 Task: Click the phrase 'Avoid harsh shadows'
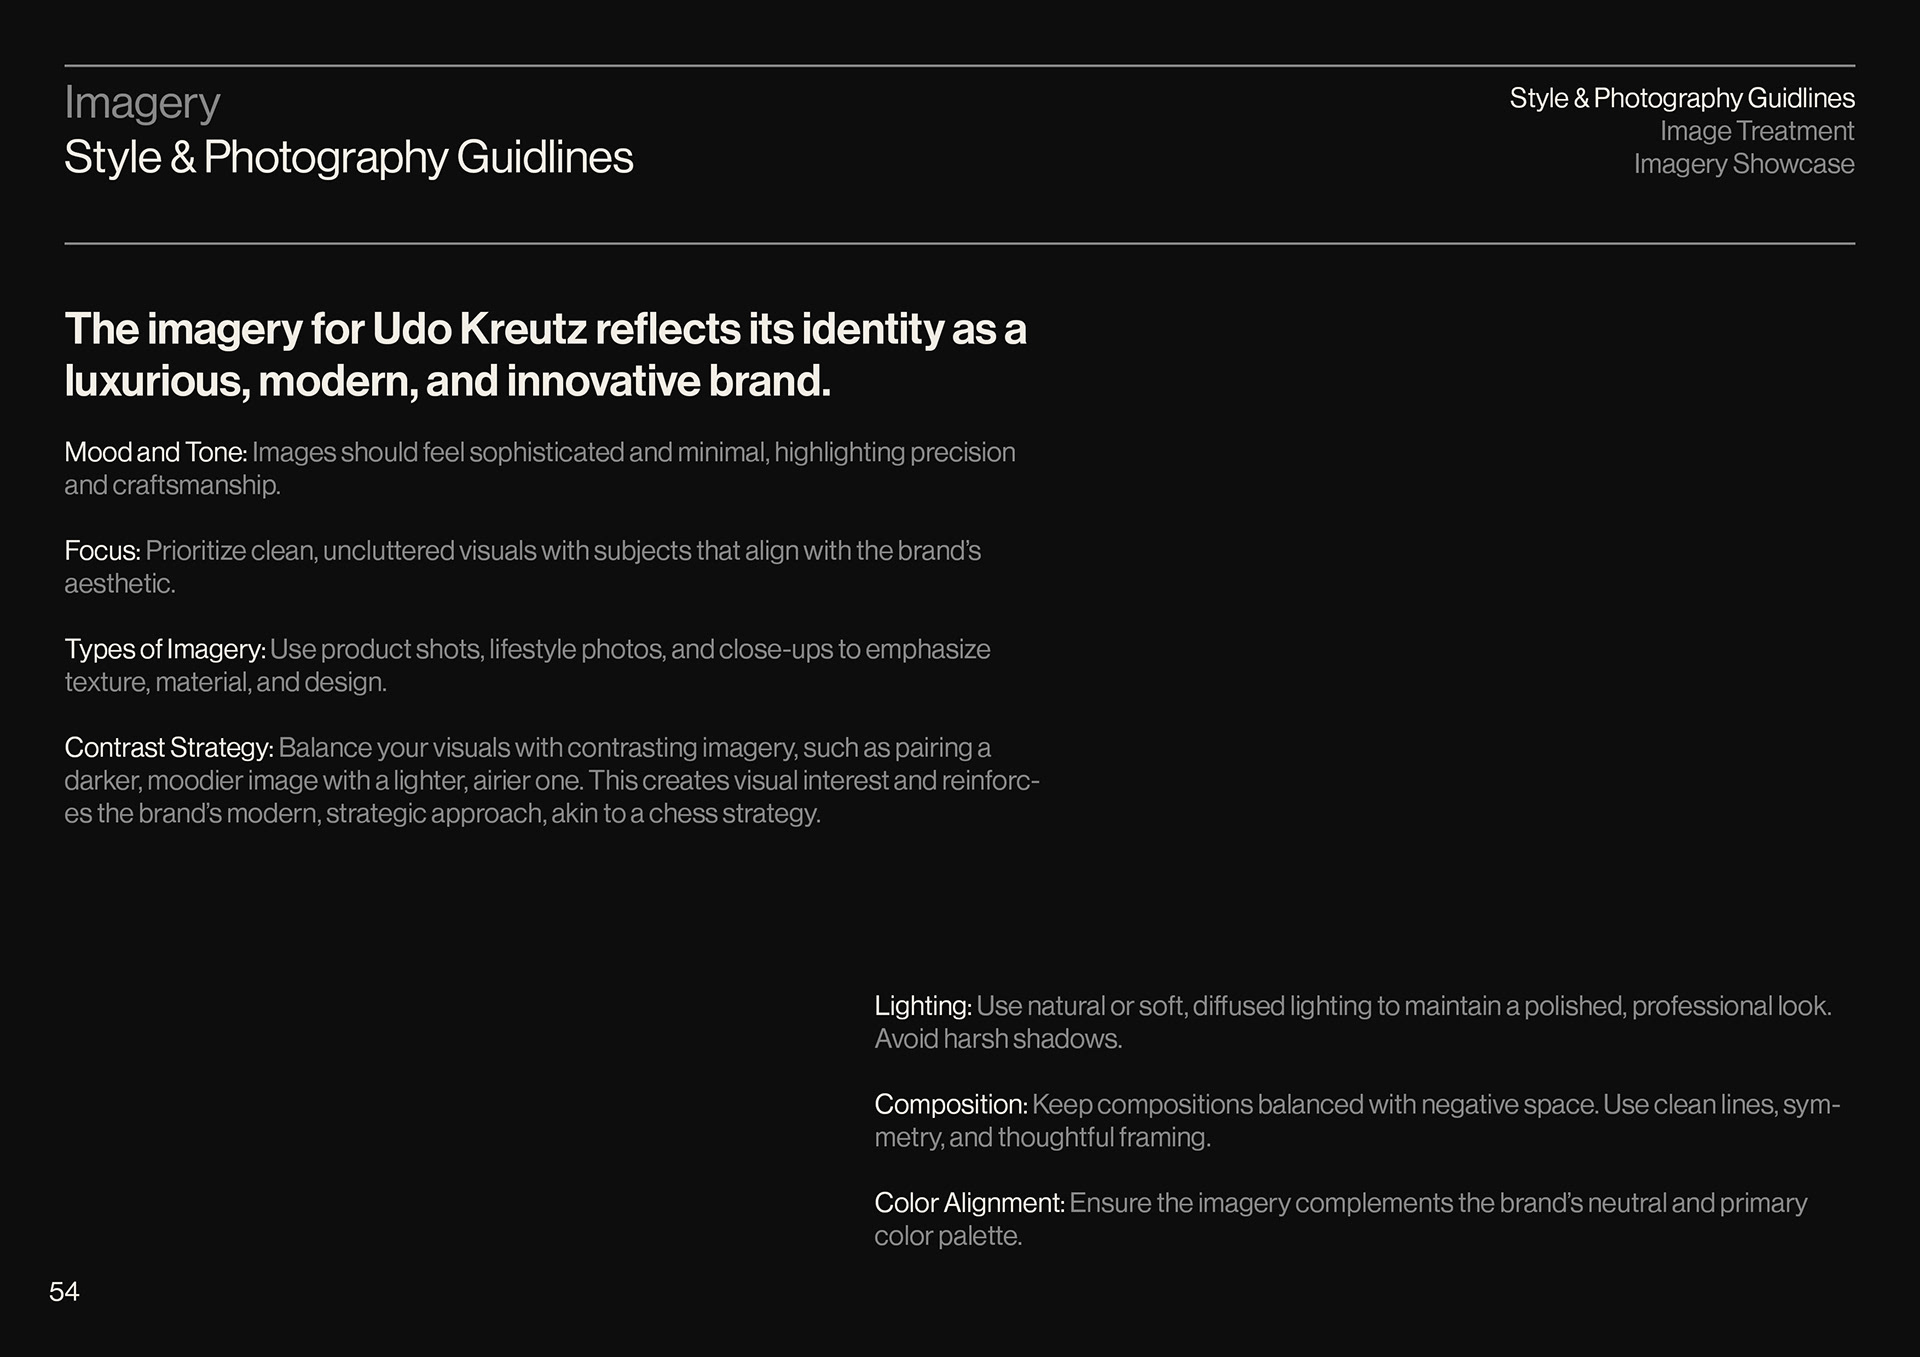pyautogui.click(x=997, y=1039)
